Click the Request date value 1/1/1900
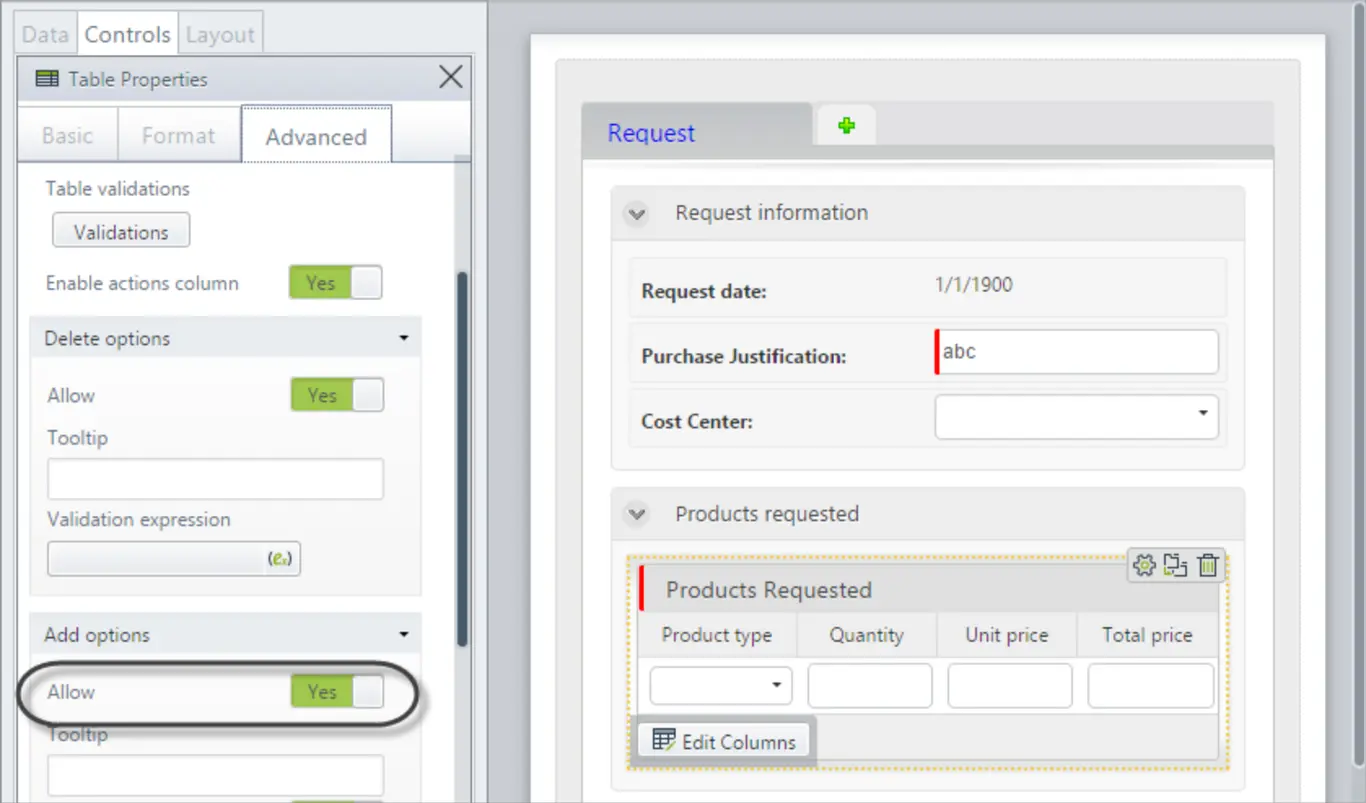Viewport: 1366px width, 803px height. (974, 285)
